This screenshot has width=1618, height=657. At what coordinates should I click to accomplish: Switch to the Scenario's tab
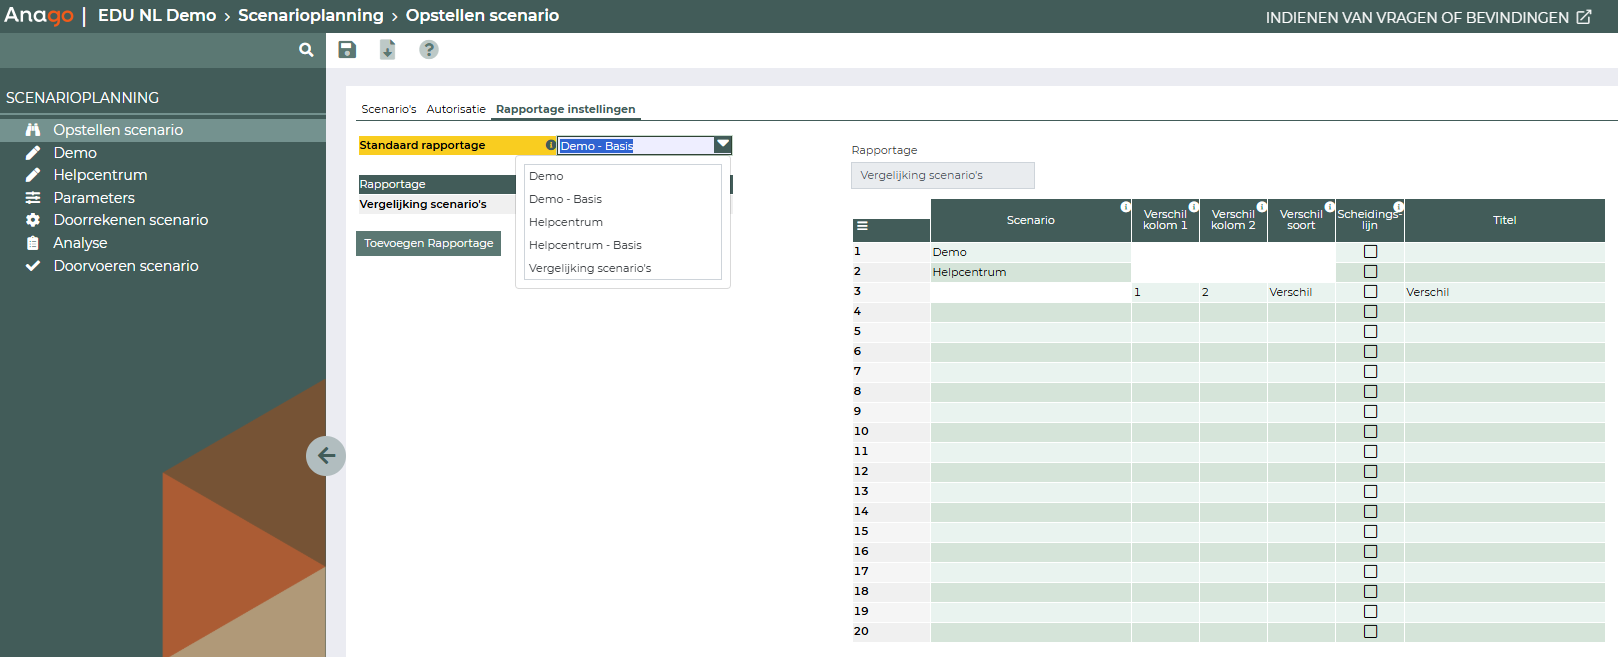(x=388, y=109)
